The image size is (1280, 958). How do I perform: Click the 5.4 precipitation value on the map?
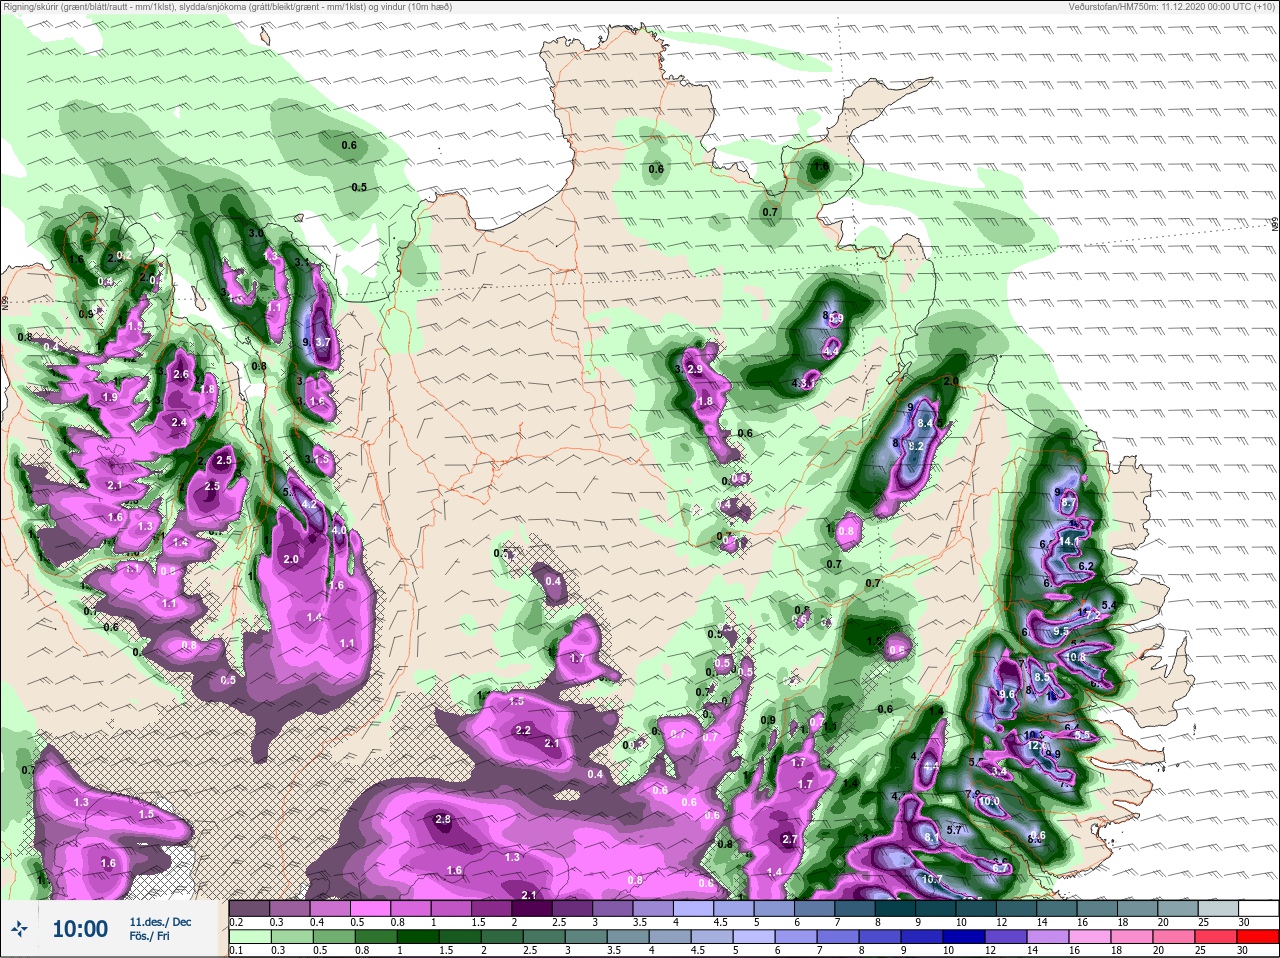tap(1108, 605)
